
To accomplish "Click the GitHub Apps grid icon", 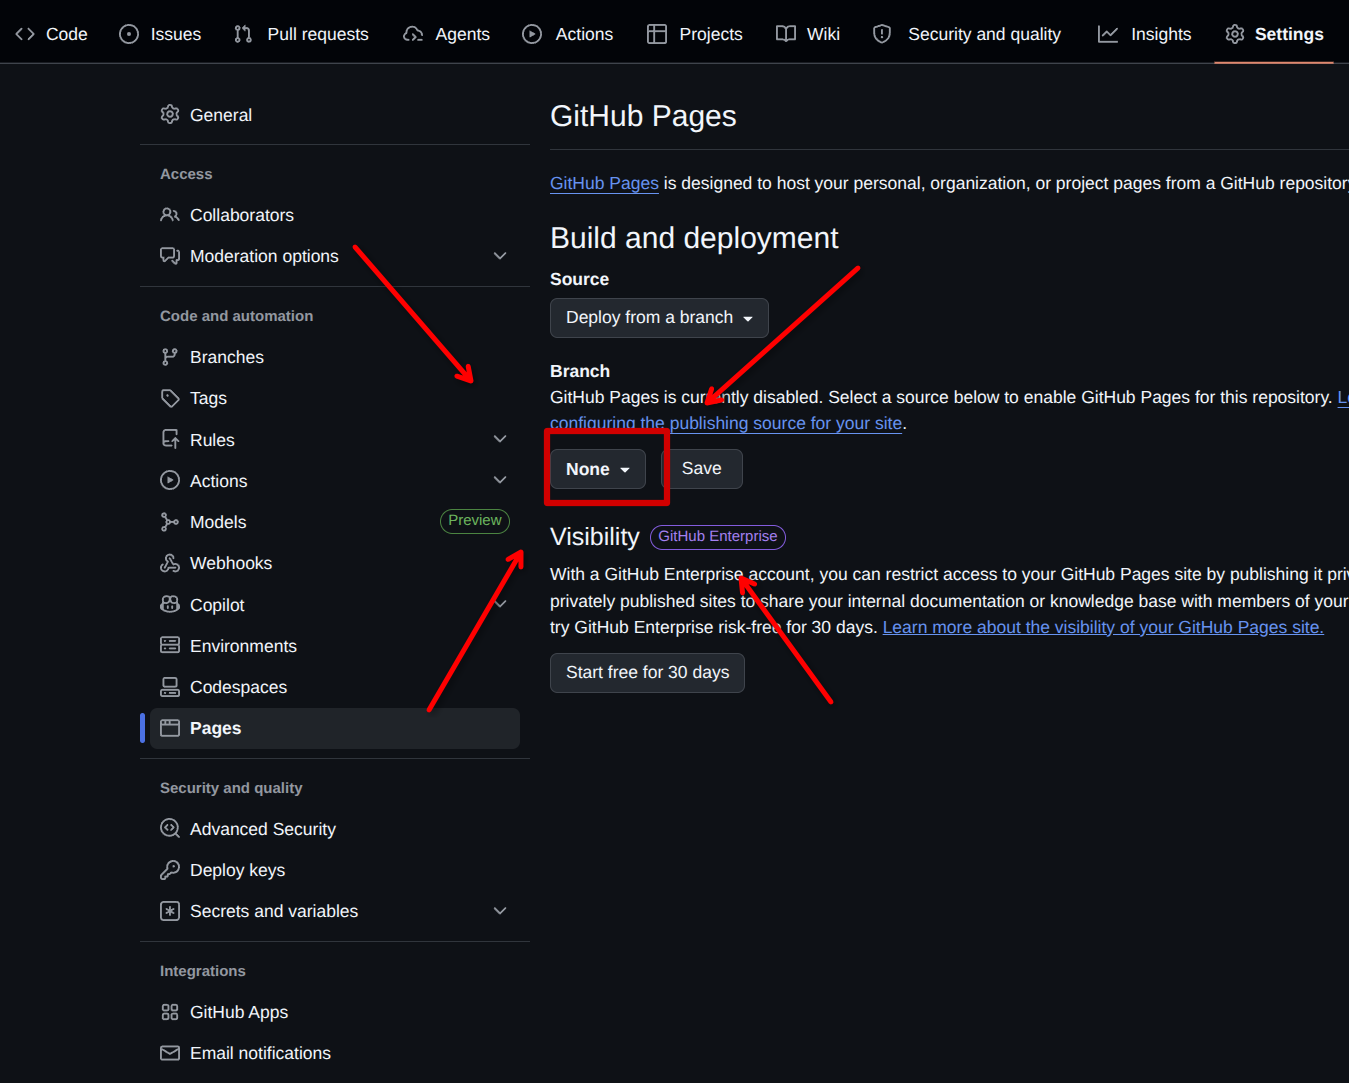I will [170, 1012].
